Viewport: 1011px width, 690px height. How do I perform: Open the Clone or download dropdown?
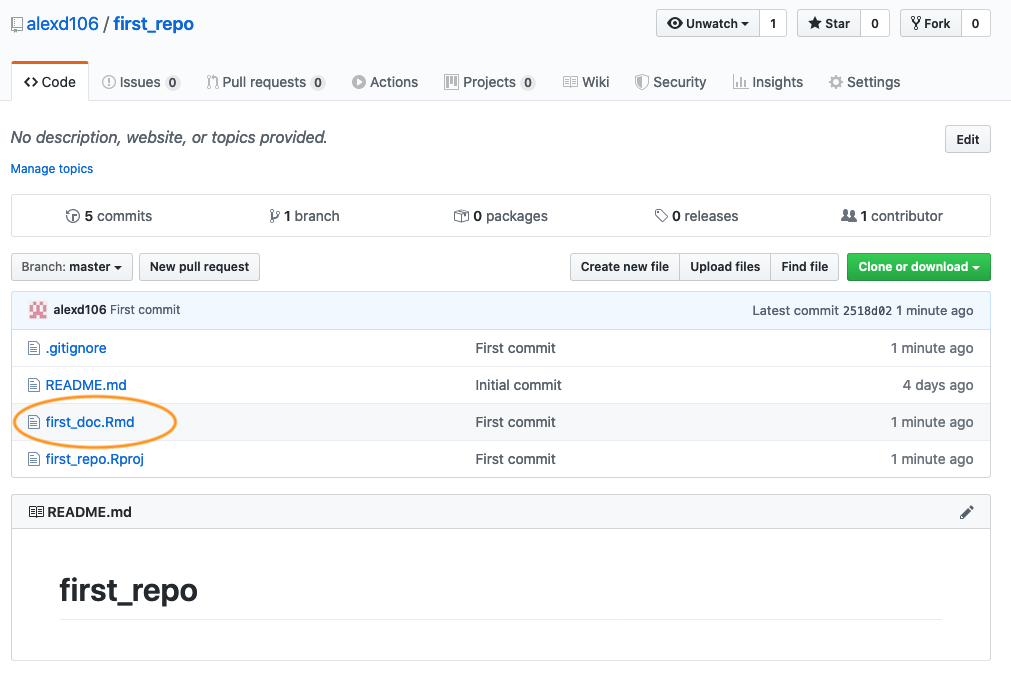pyautogui.click(x=918, y=267)
